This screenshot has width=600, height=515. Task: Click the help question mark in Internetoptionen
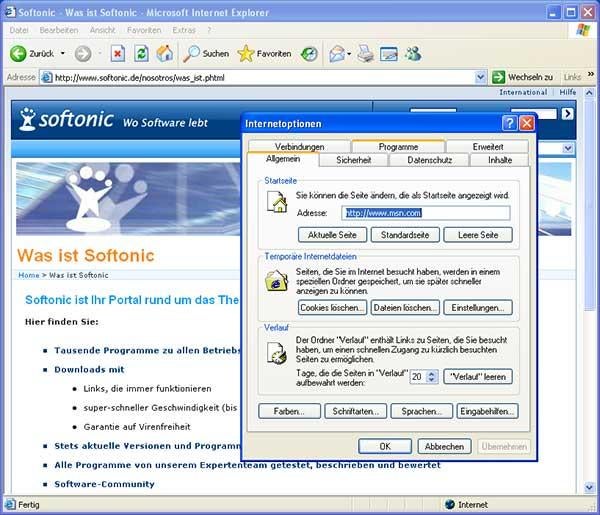pyautogui.click(x=509, y=124)
